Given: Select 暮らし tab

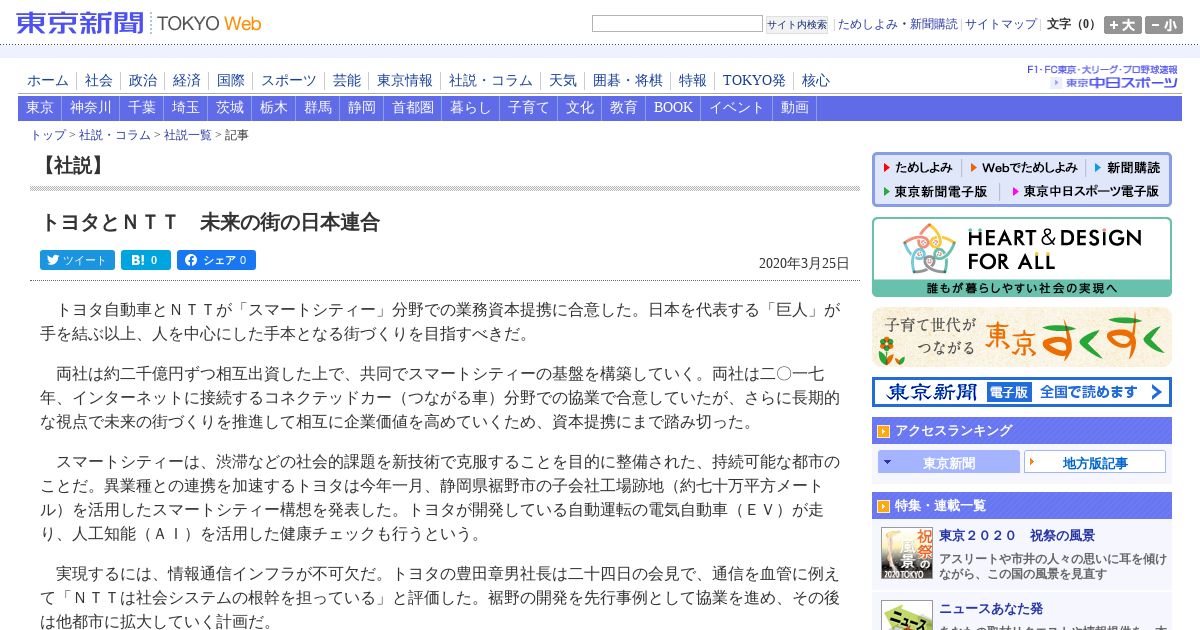Looking at the screenshot, I should (471, 108).
